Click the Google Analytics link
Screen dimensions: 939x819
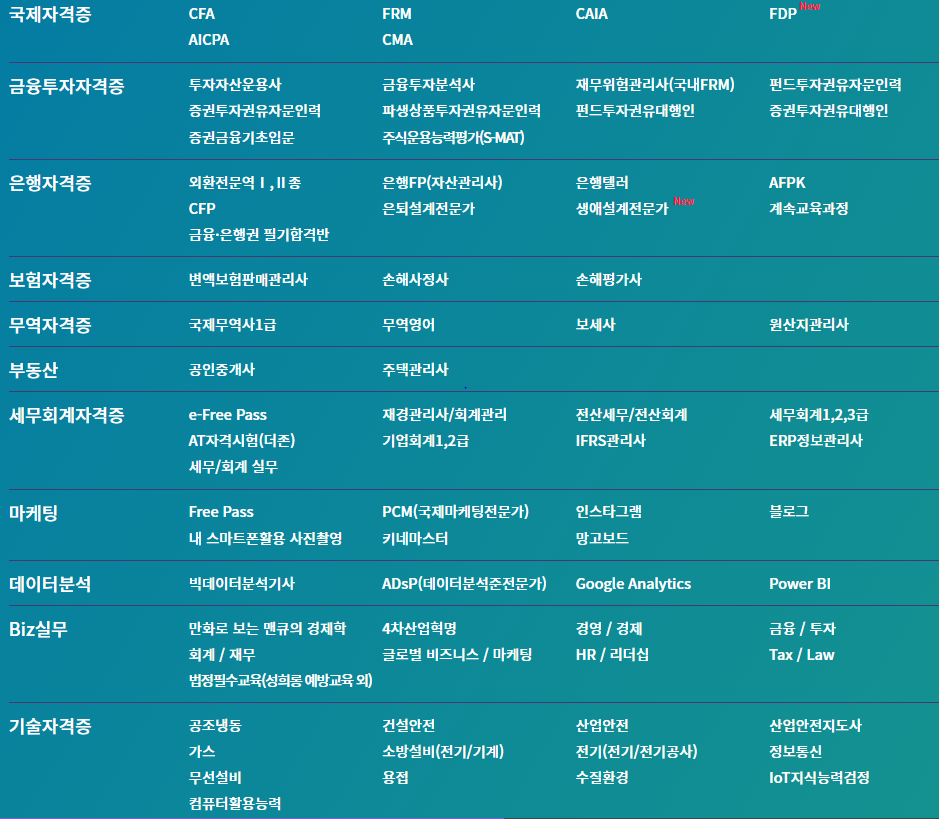tap(633, 583)
